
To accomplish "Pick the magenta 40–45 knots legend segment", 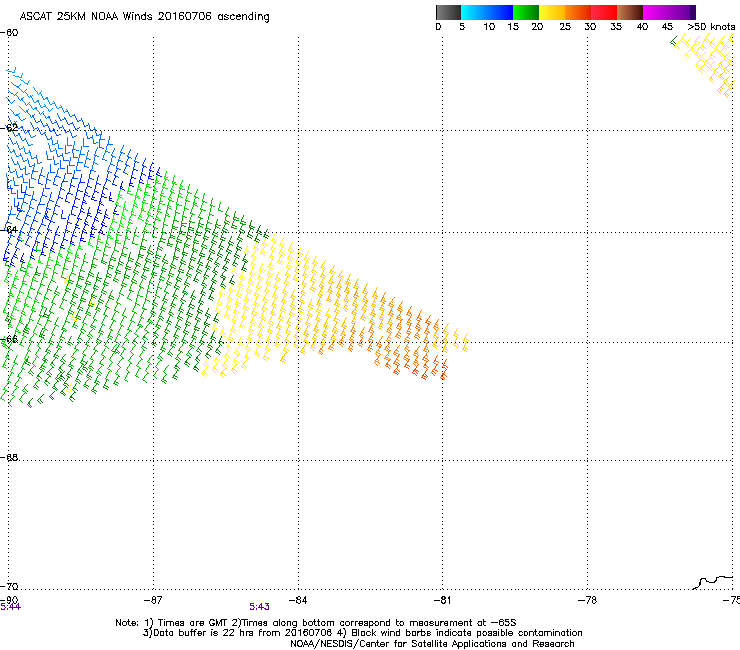I will (x=656, y=12).
